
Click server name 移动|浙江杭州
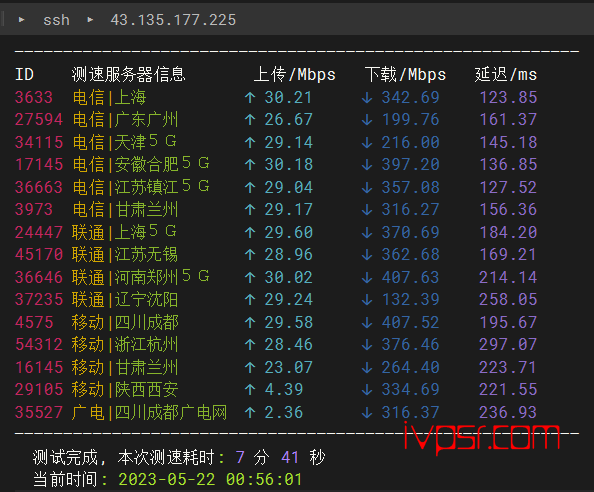pyautogui.click(x=125, y=345)
